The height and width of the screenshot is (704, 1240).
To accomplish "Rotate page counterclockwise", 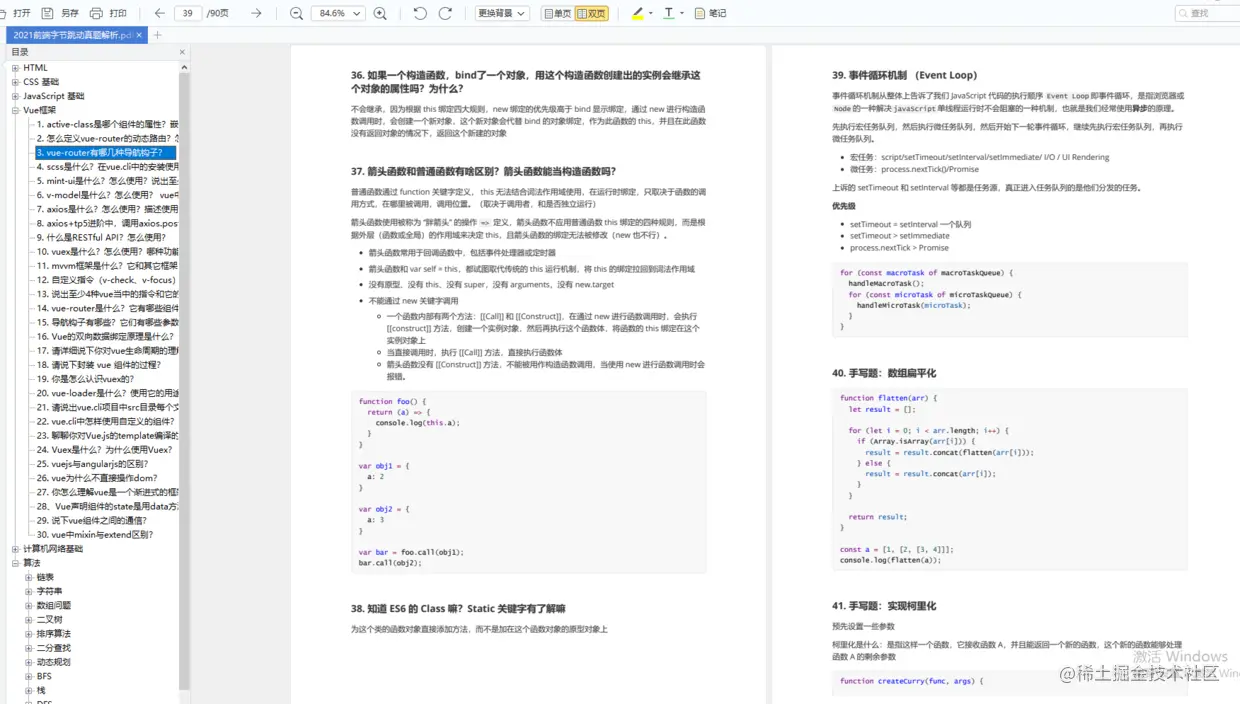I will pyautogui.click(x=420, y=13).
